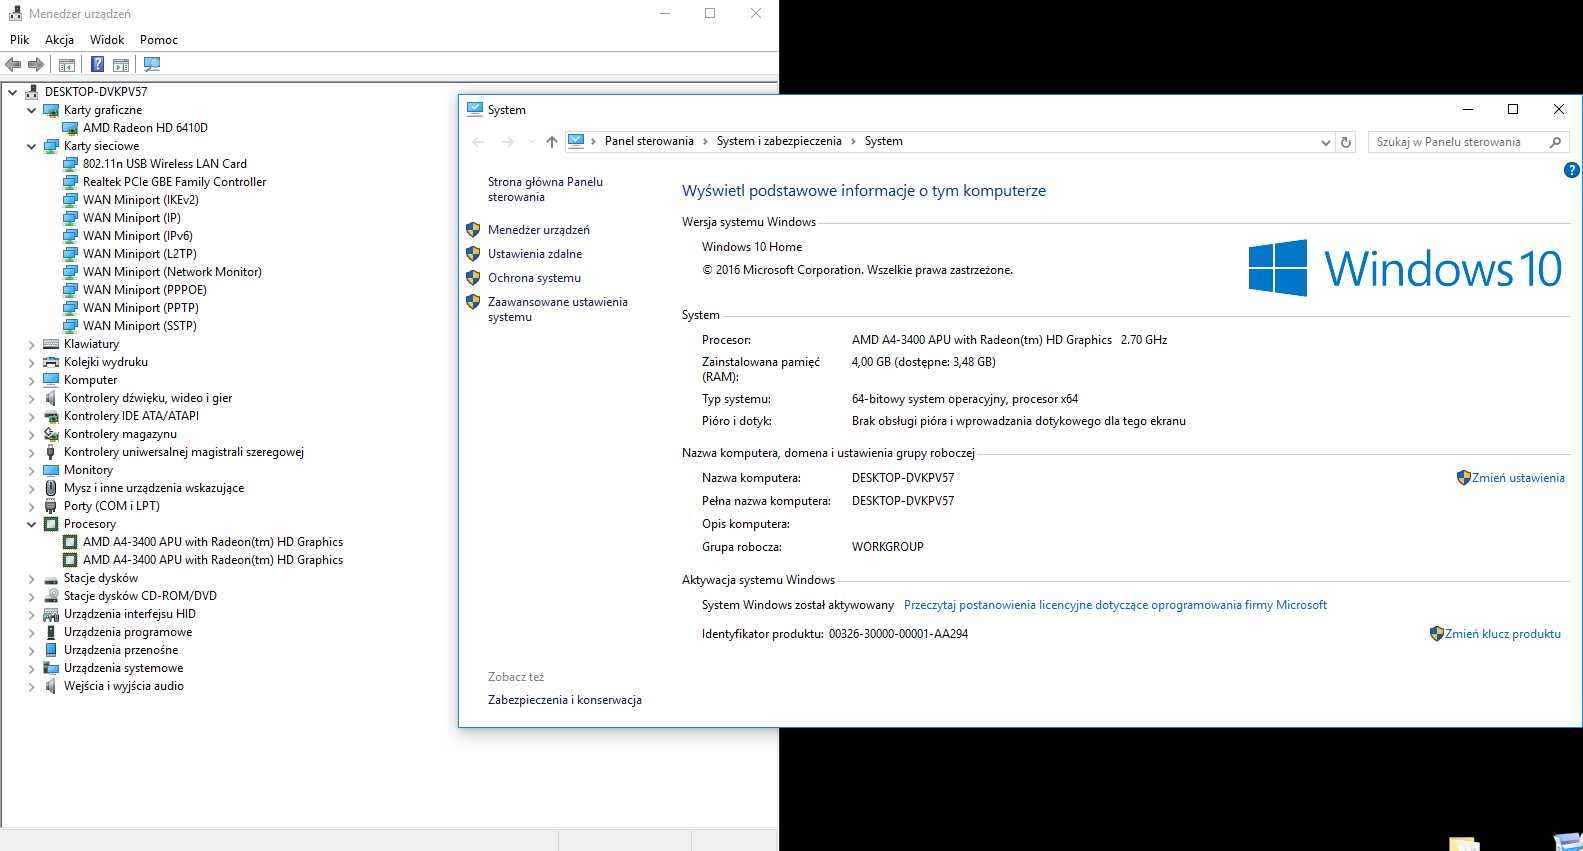Click the Panel sterowania breadcrumb
Image resolution: width=1583 pixels, height=851 pixels.
[x=649, y=141]
